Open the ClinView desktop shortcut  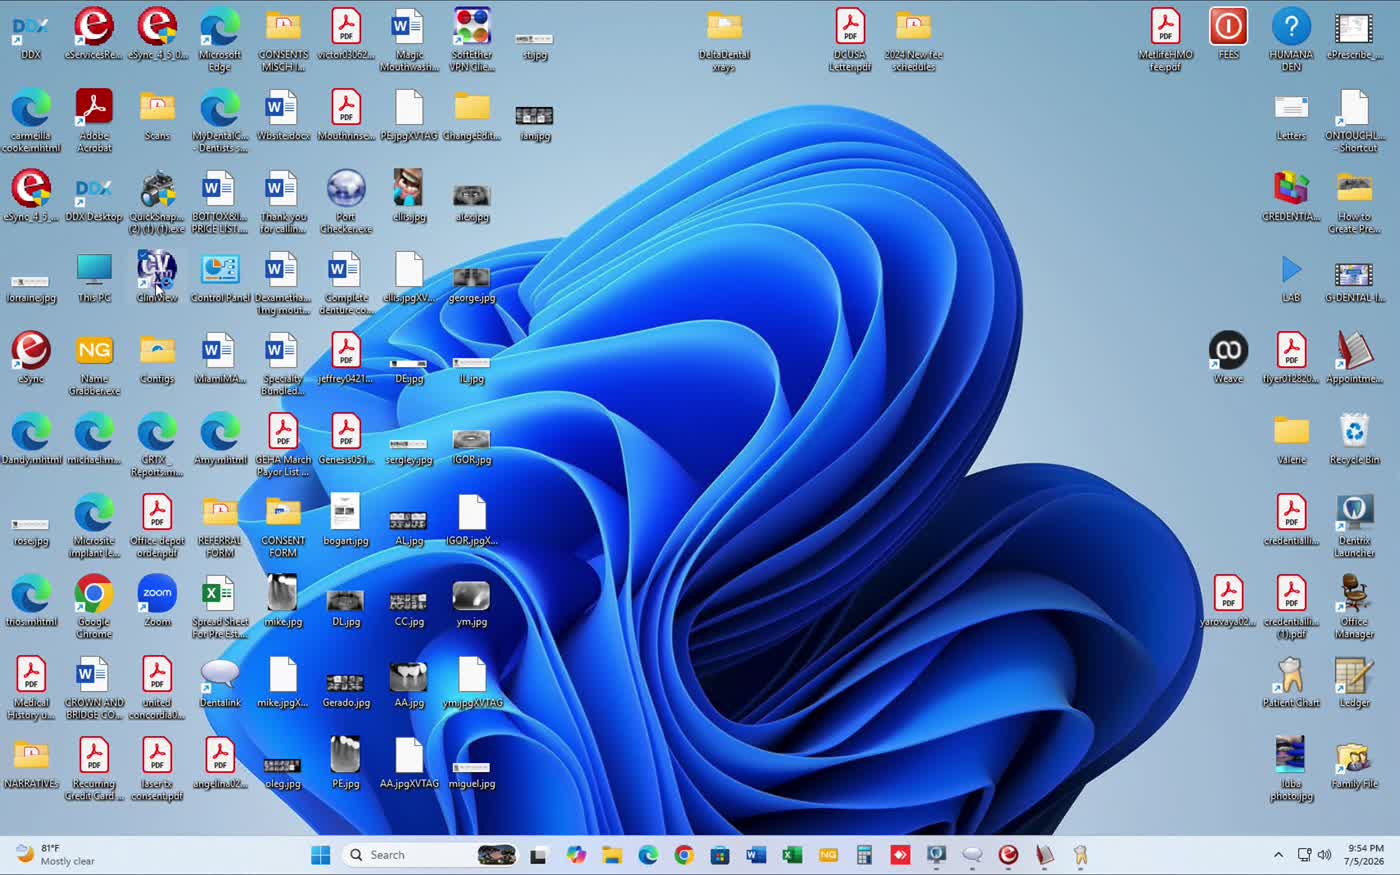[157, 277]
